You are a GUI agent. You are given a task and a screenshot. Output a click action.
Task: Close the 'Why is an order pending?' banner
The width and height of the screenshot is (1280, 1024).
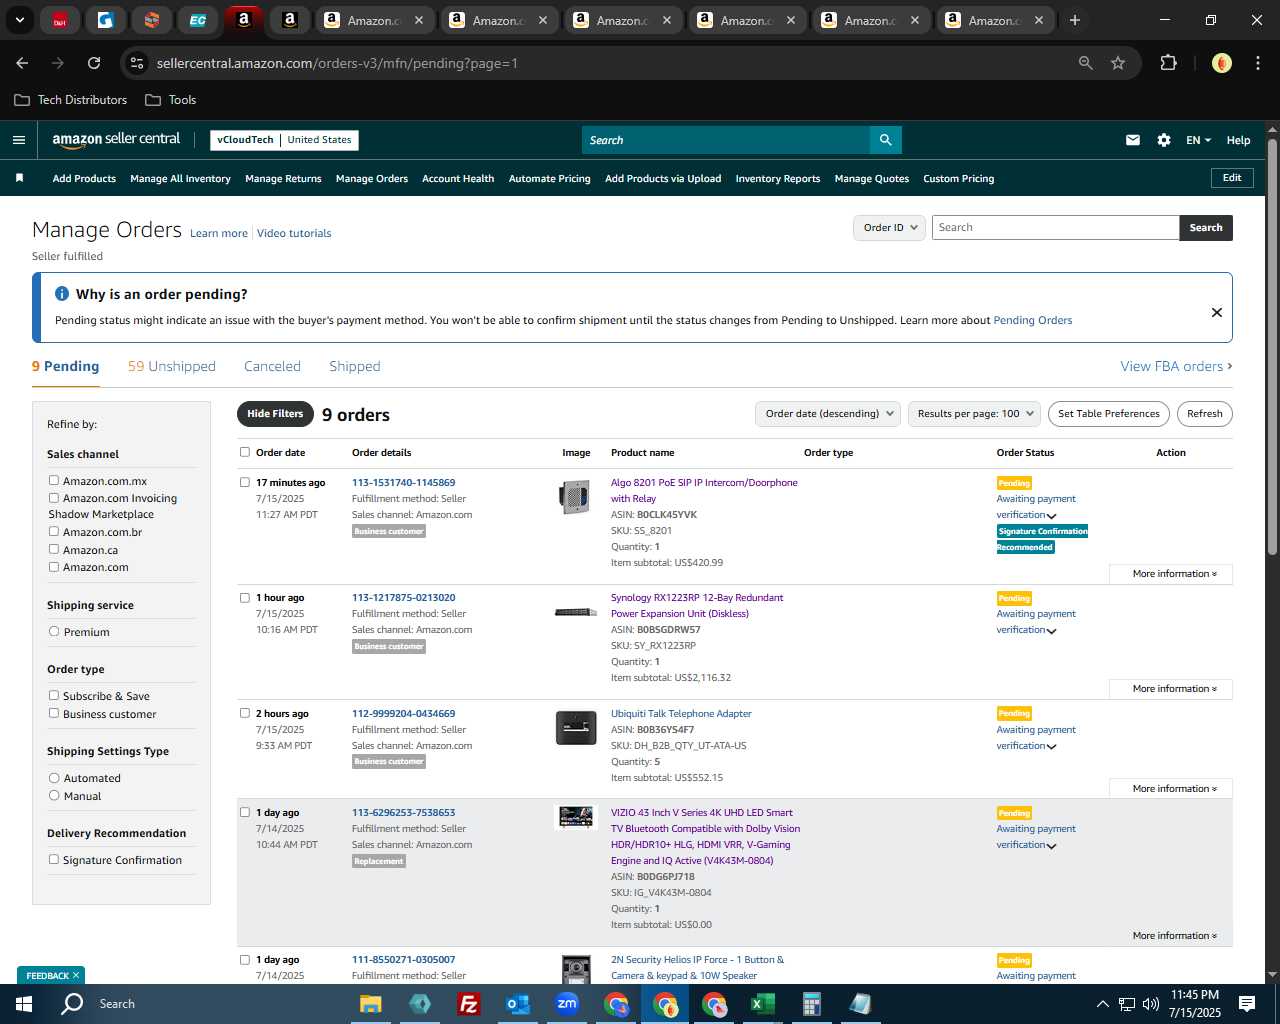click(1217, 312)
